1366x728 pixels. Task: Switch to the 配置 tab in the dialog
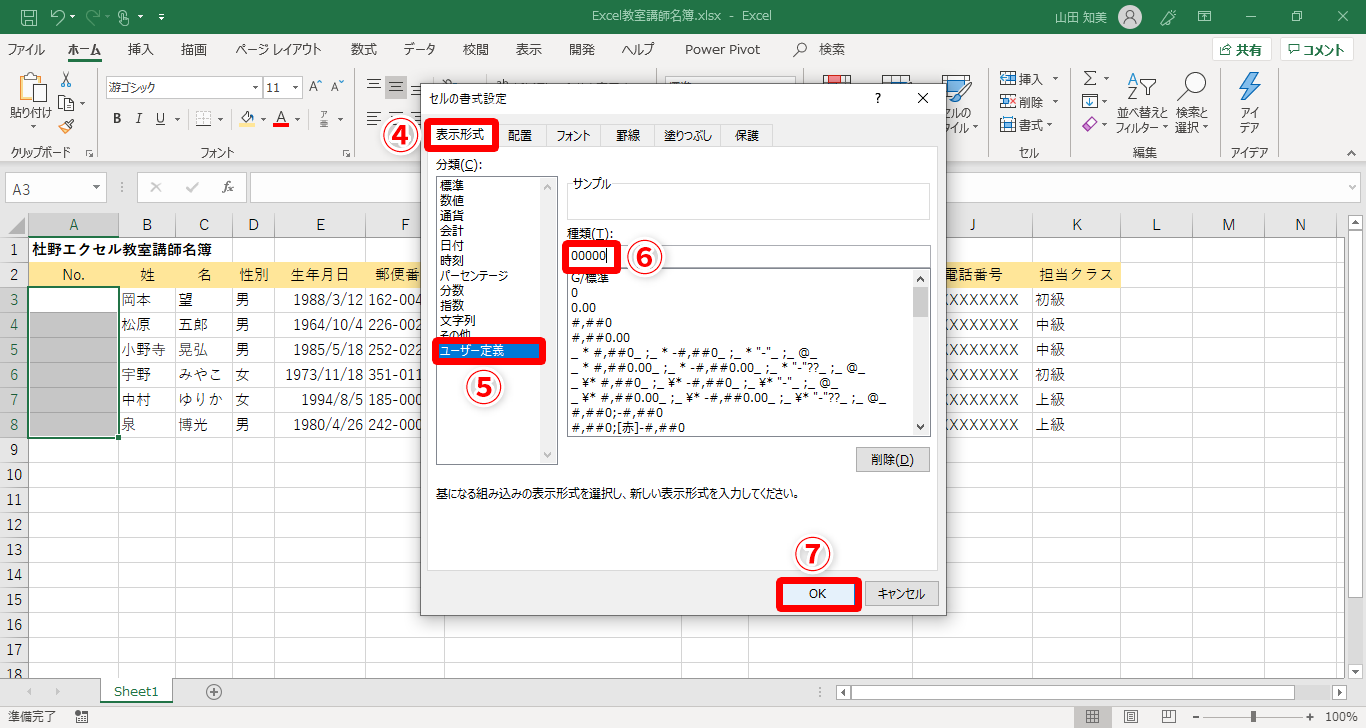tap(520, 135)
